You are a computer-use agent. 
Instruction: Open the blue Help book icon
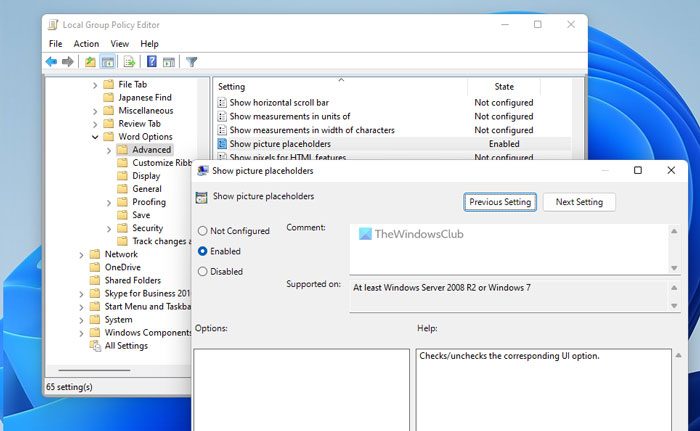(x=152, y=61)
